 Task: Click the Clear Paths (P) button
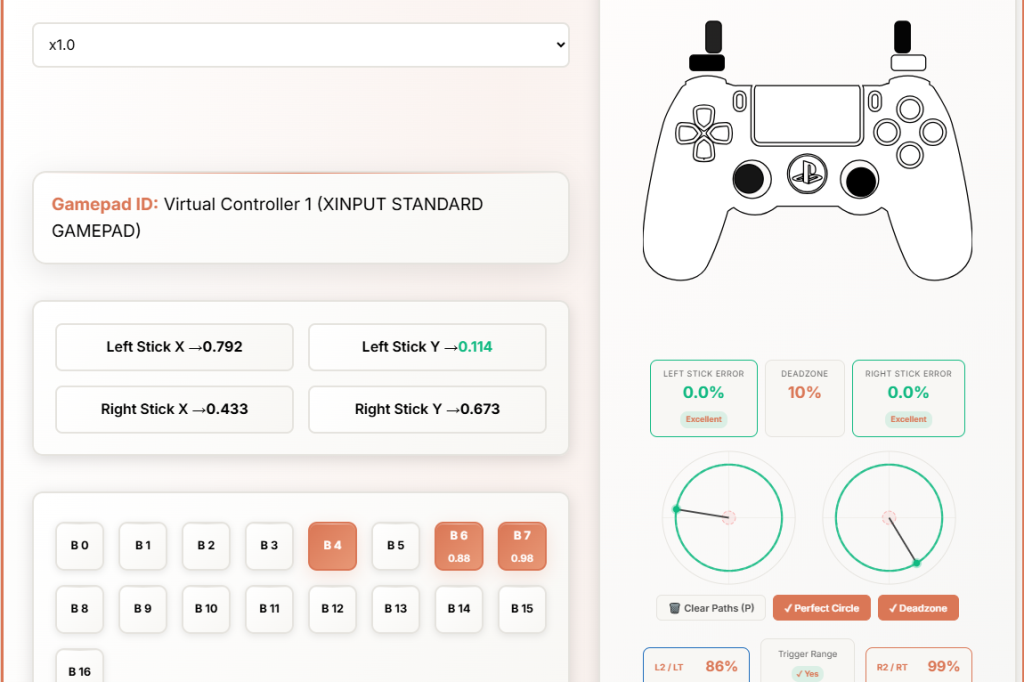(x=710, y=608)
